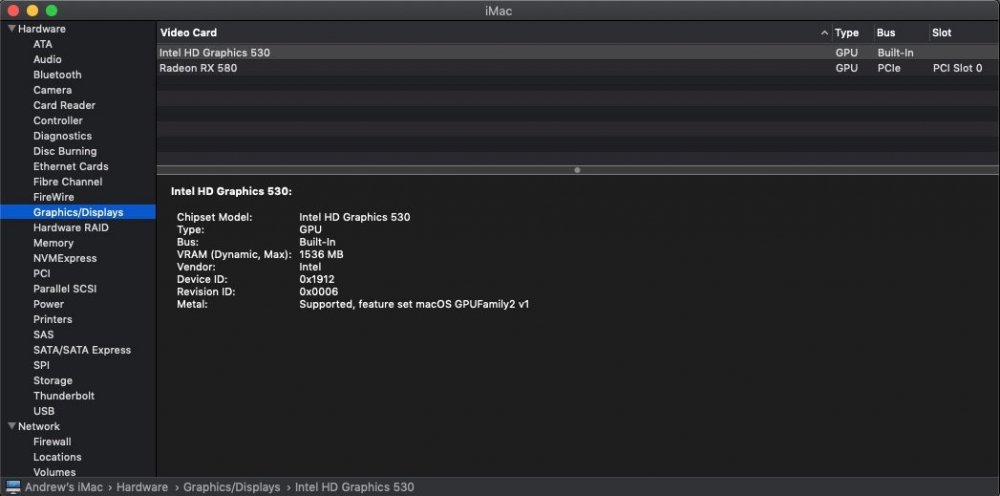Image resolution: width=1000 pixels, height=496 pixels.
Task: Select Memory in the sidebar
Action: [53, 243]
